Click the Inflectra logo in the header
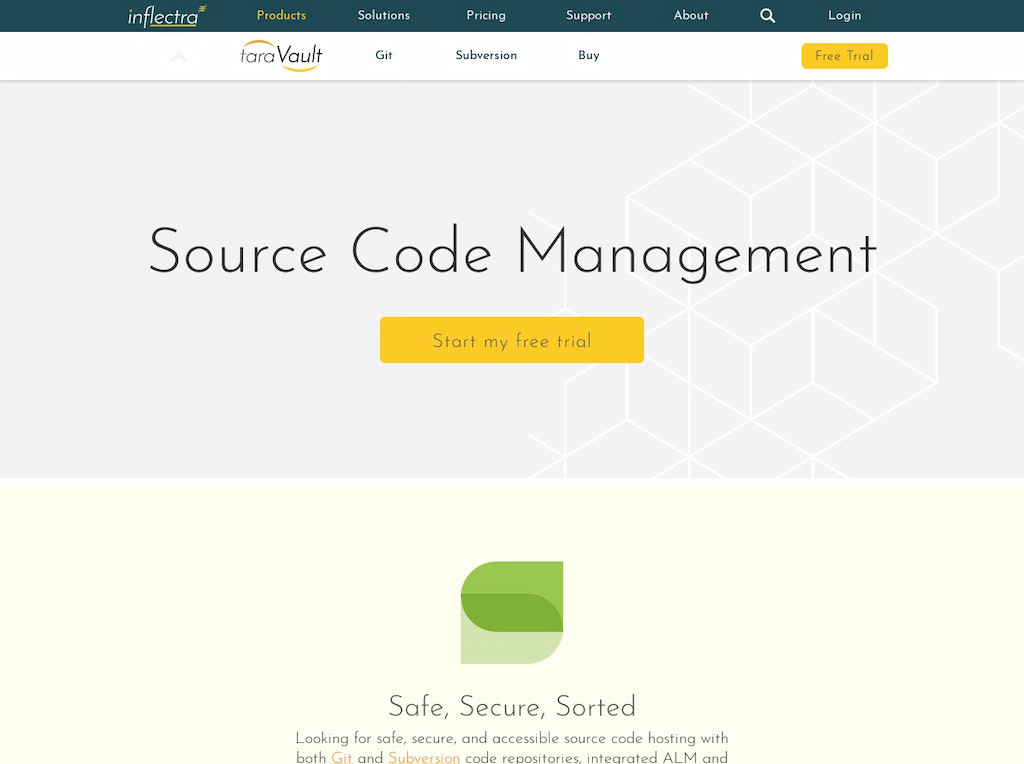 tap(166, 16)
